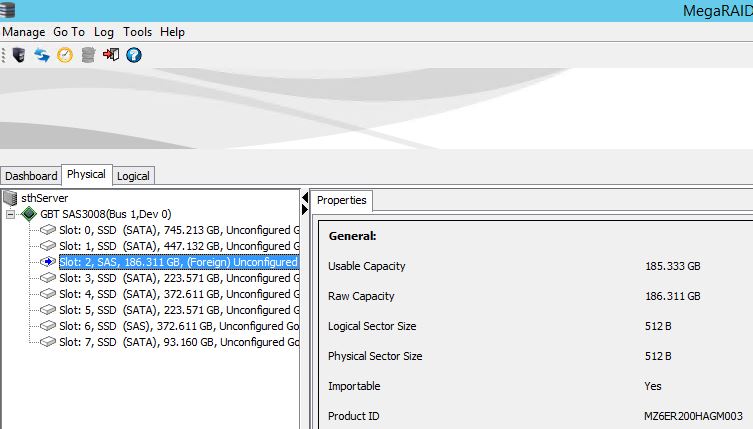The height and width of the screenshot is (429, 753).
Task: Select GBT SAS3008(Bus 1,Dev 0) controller
Action: click(106, 214)
